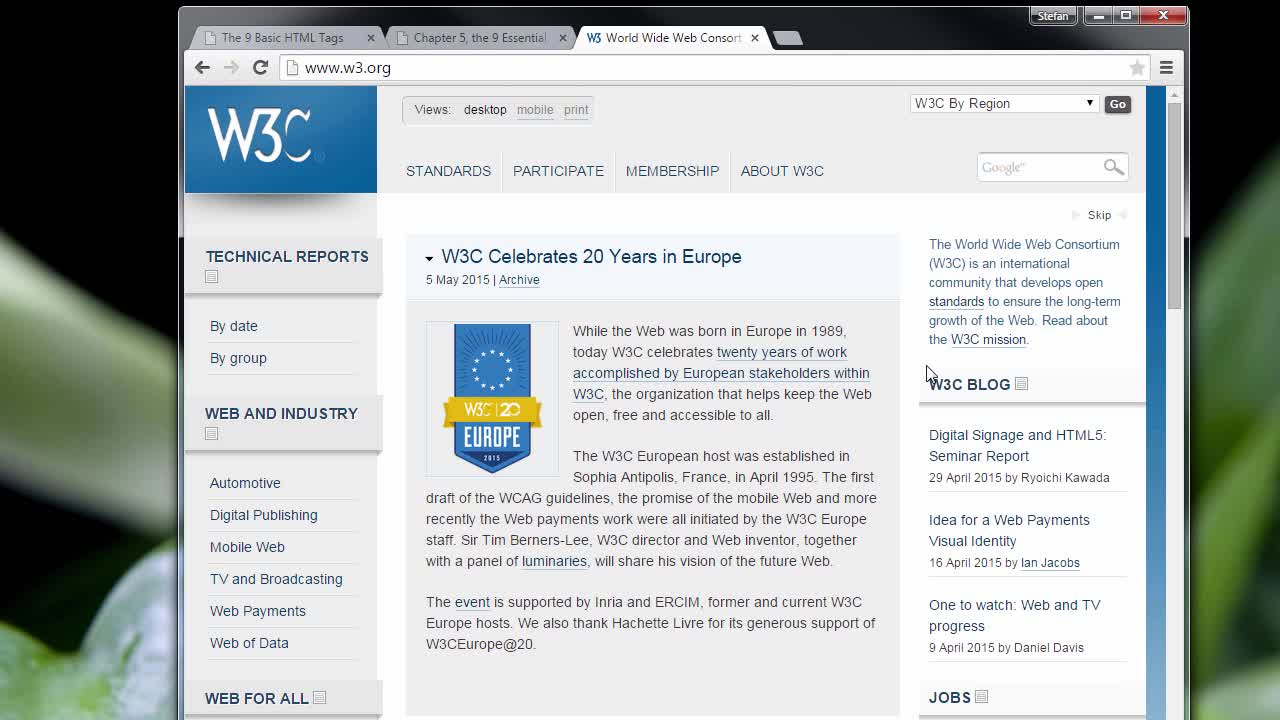This screenshot has width=1280, height=720.
Task: Open the TV and Broadcasting link
Action: pyautogui.click(x=276, y=579)
